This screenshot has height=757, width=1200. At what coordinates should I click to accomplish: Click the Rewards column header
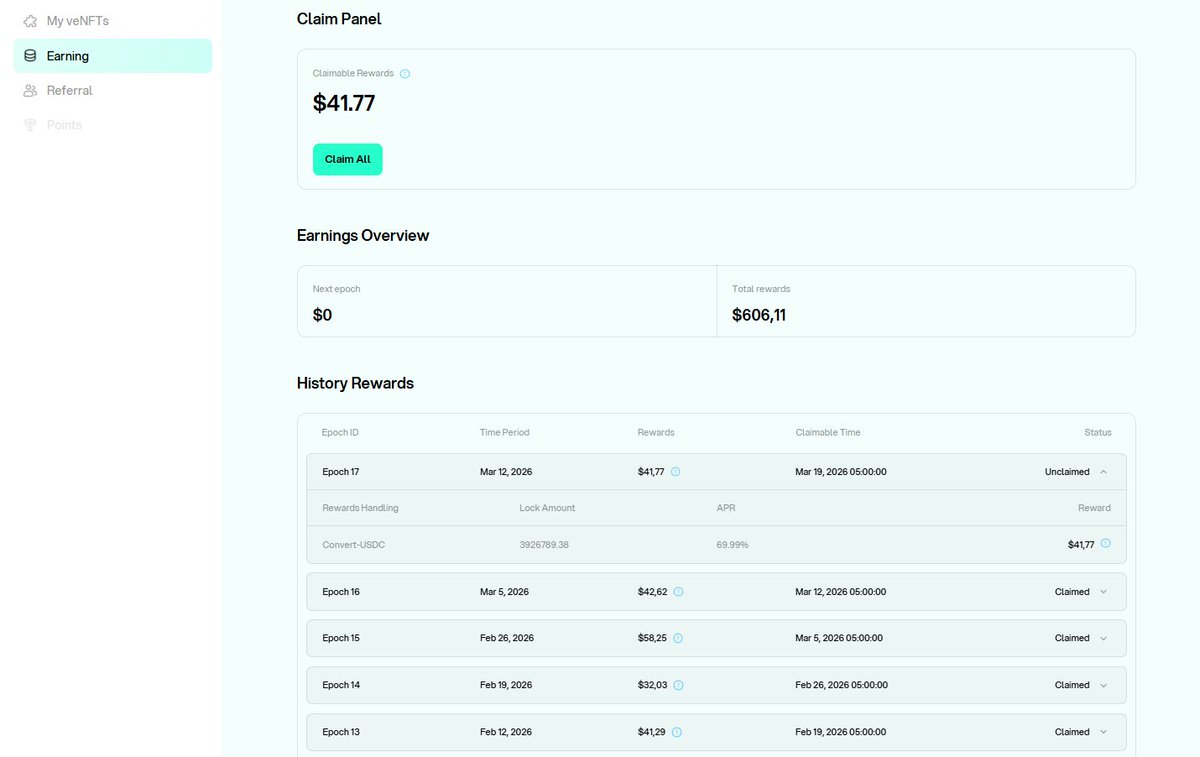point(656,433)
